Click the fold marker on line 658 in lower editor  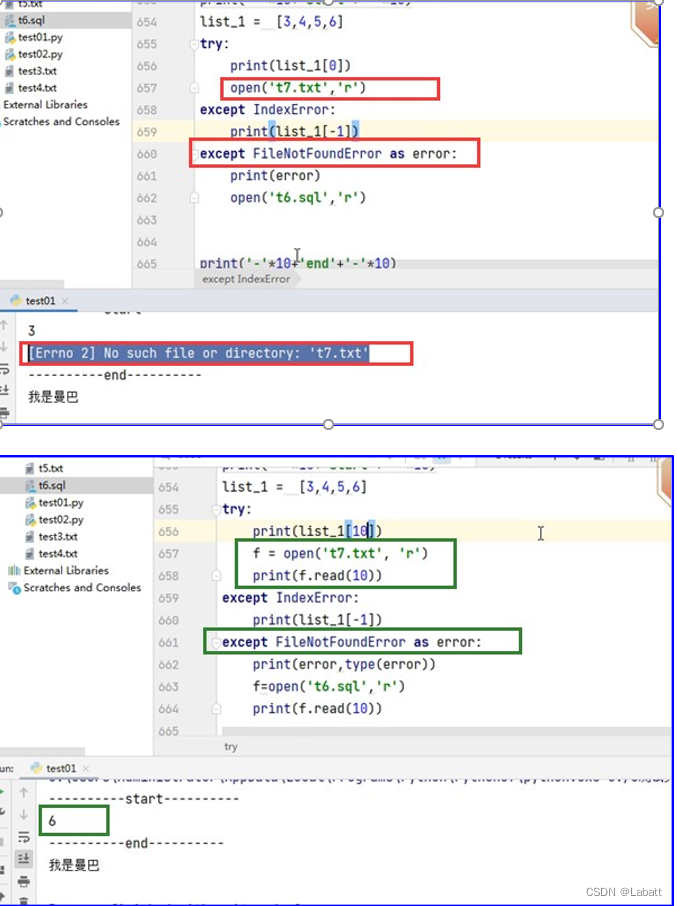[x=216, y=575]
